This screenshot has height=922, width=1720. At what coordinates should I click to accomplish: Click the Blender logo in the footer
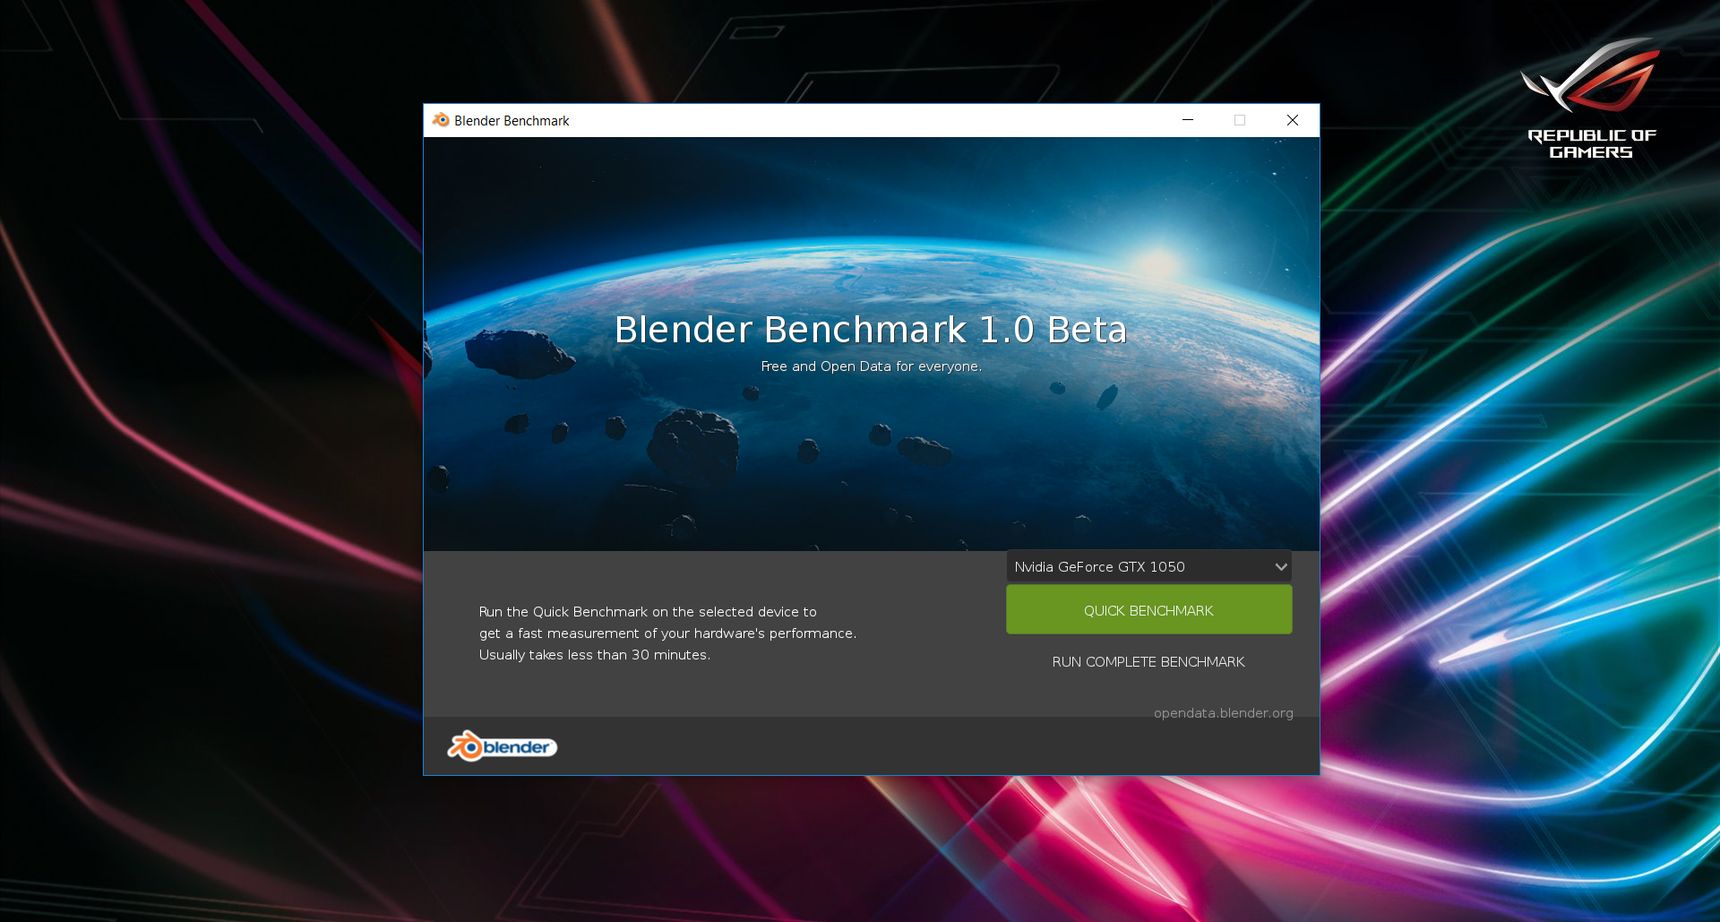[502, 746]
